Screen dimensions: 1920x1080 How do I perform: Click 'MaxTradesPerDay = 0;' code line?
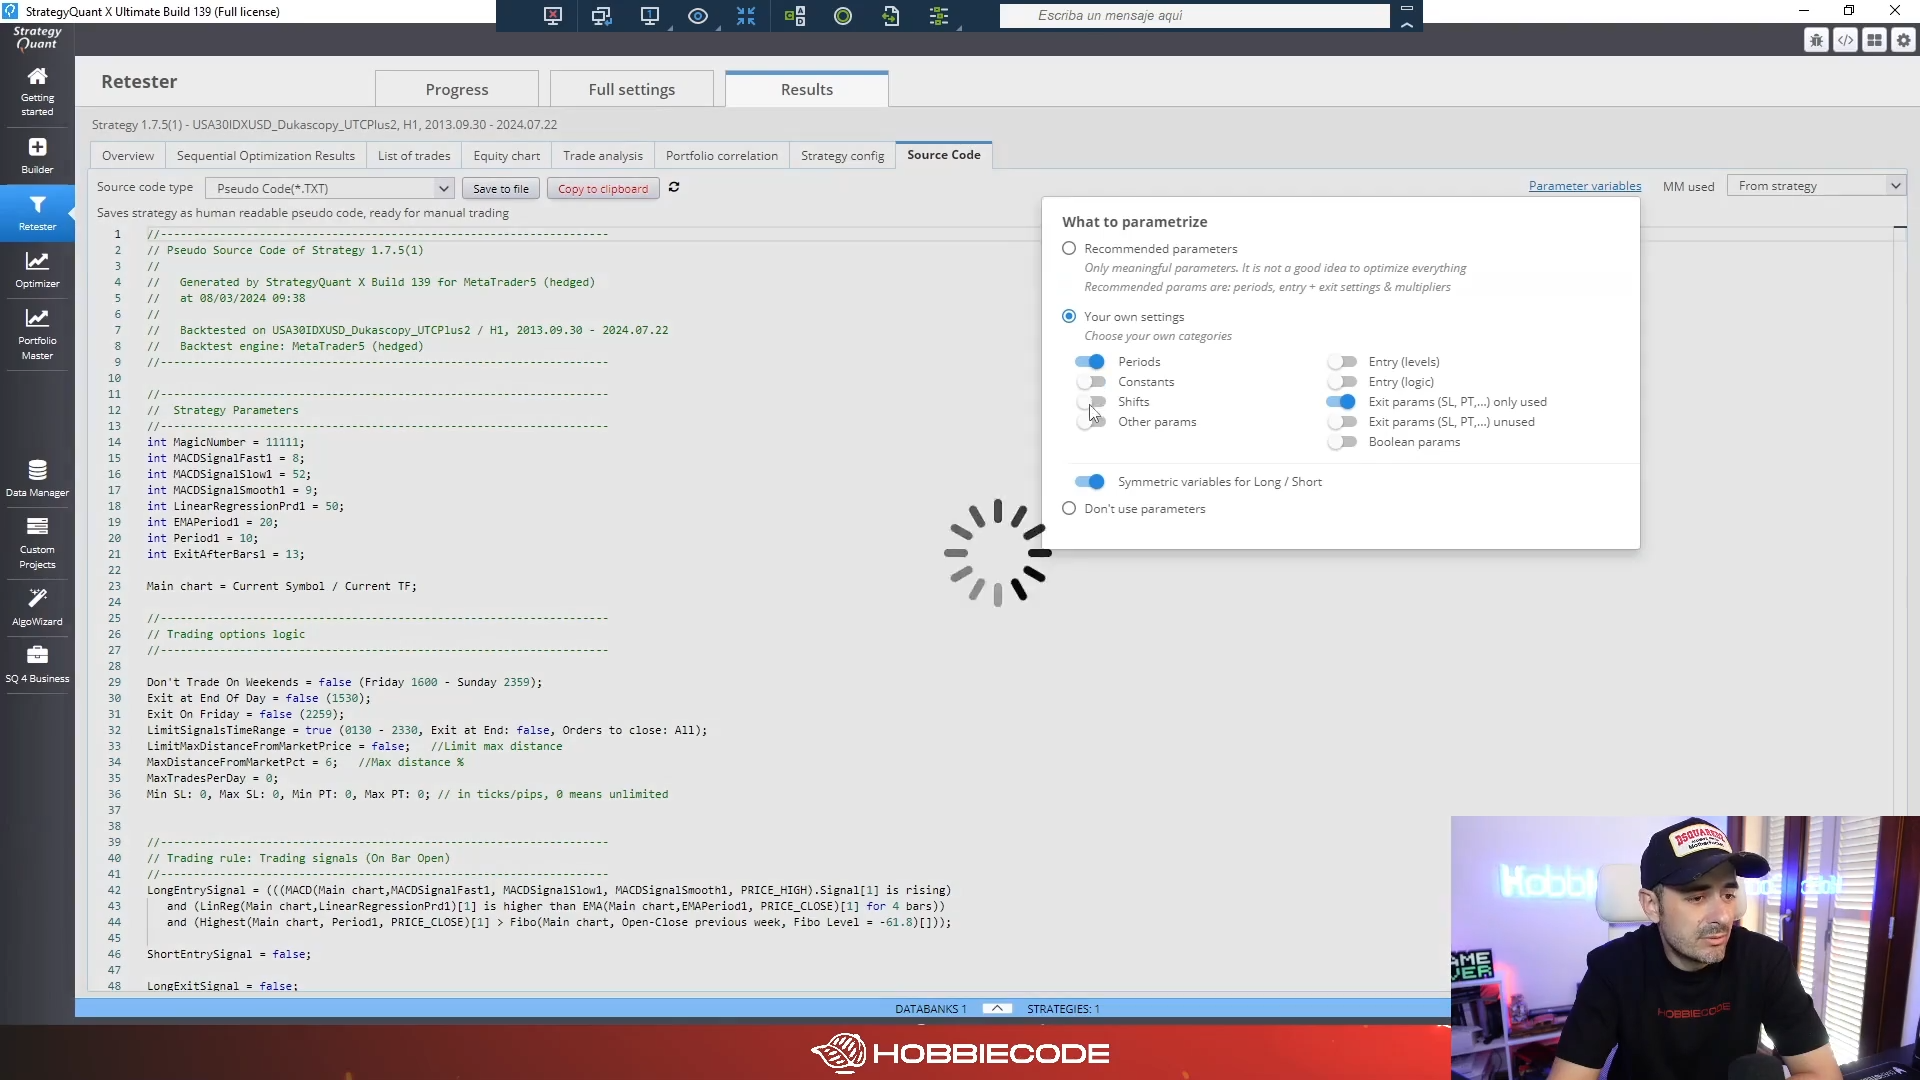[213, 778]
